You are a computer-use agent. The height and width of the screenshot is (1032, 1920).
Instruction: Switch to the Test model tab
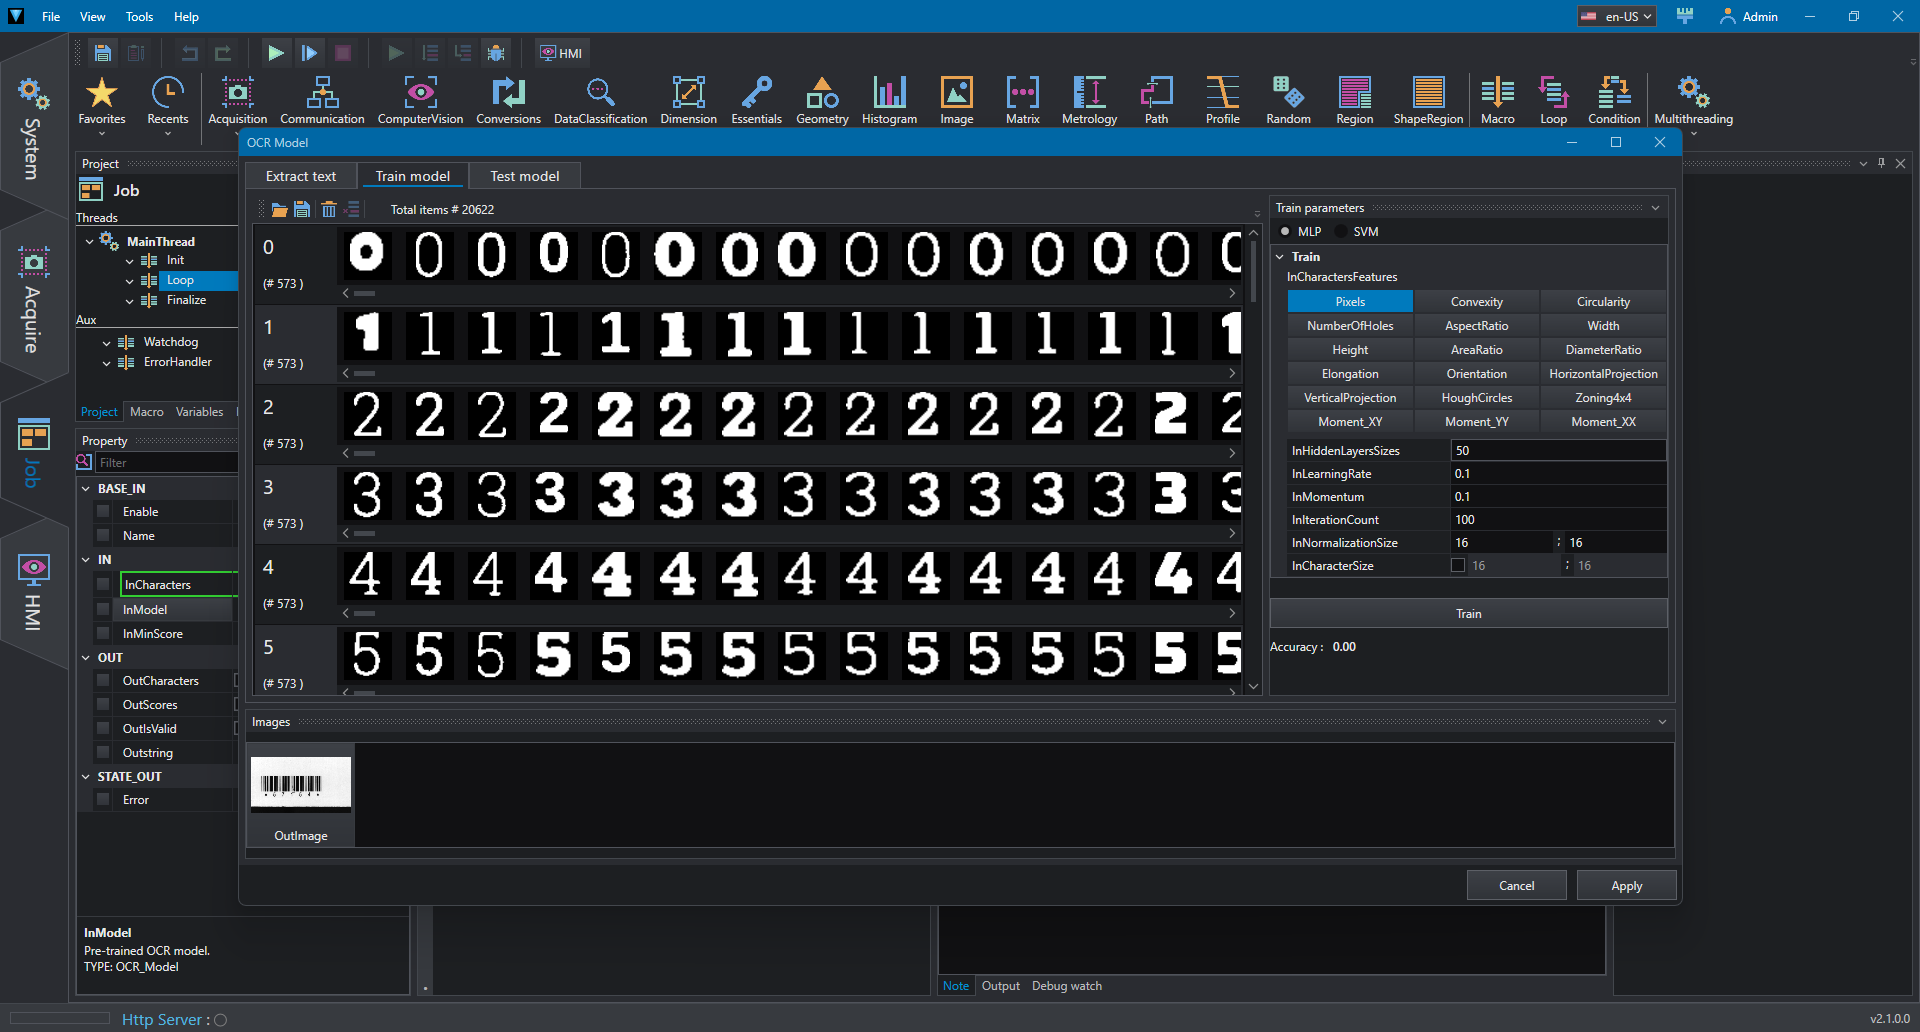(524, 176)
